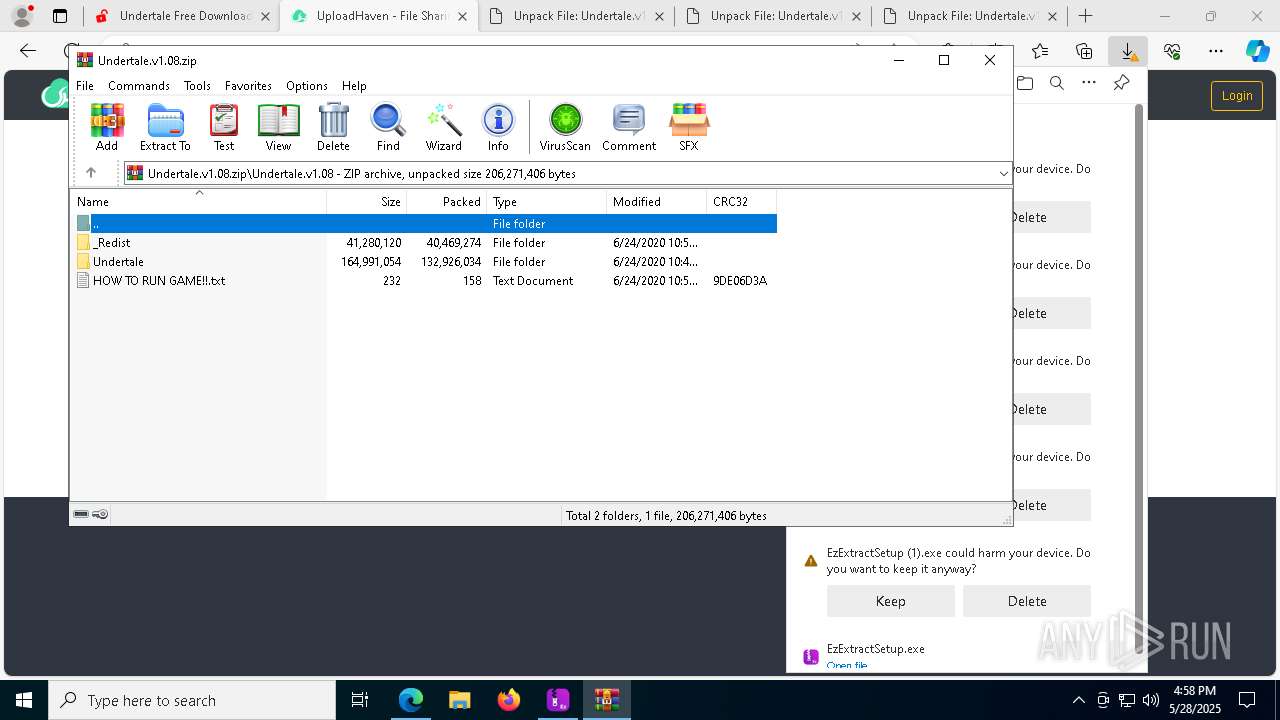
Task: Keep the EzExtractSetup (1).exe download
Action: point(890,601)
